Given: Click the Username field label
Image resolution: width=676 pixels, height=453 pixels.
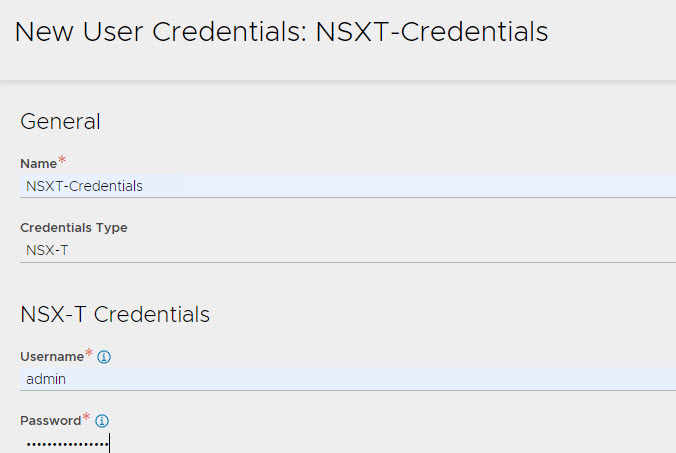Looking at the screenshot, I should [51, 357].
